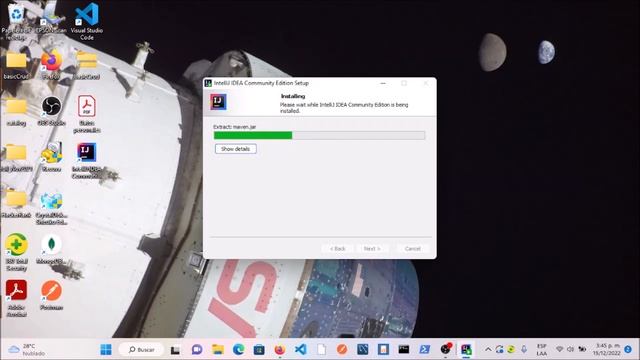Viewport: 640px width, 360px height.
Task: Click the setup window title bar icon
Action: [x=208, y=83]
